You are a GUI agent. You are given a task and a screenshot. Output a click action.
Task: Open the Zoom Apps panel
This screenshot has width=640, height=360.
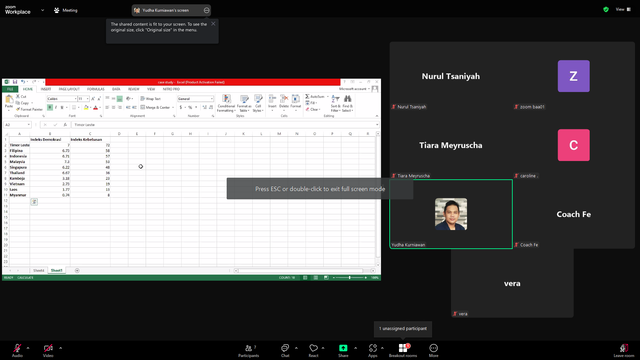point(373,350)
